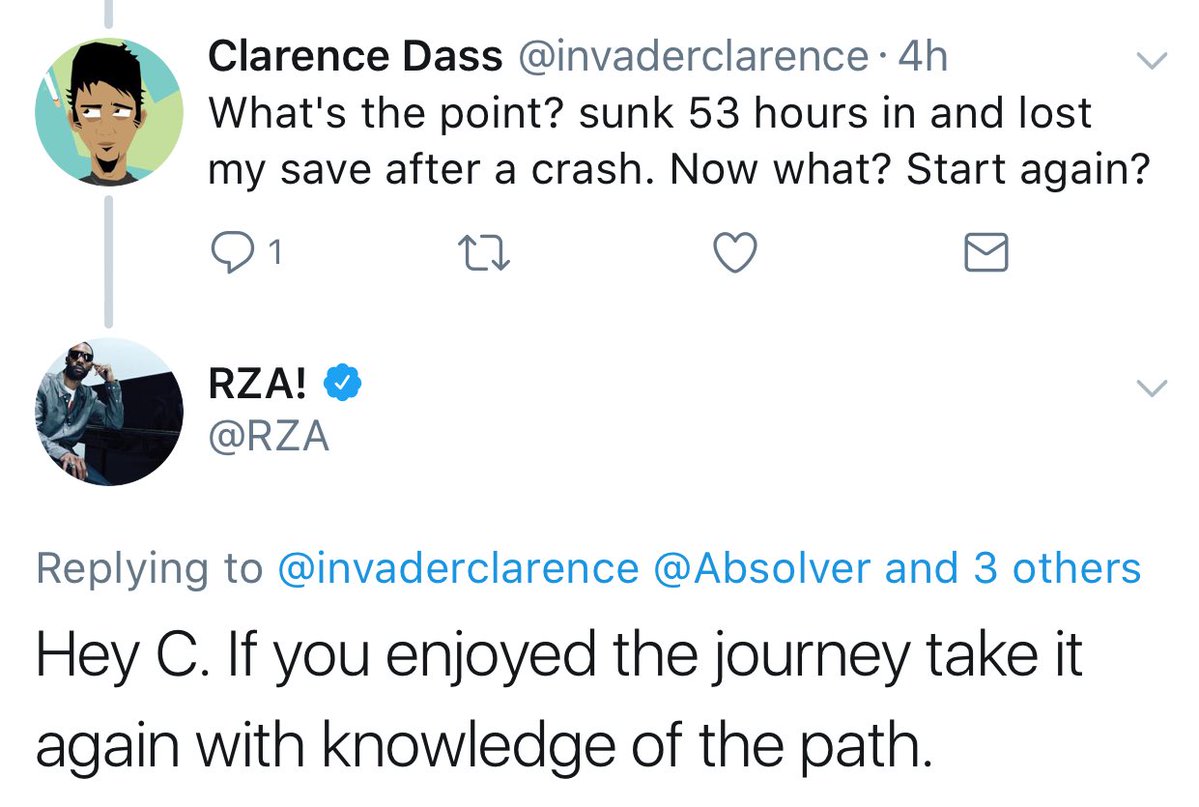Open the 4h timestamp of Clarence's tweet
Screen dimensions: 1199x807
(922, 58)
